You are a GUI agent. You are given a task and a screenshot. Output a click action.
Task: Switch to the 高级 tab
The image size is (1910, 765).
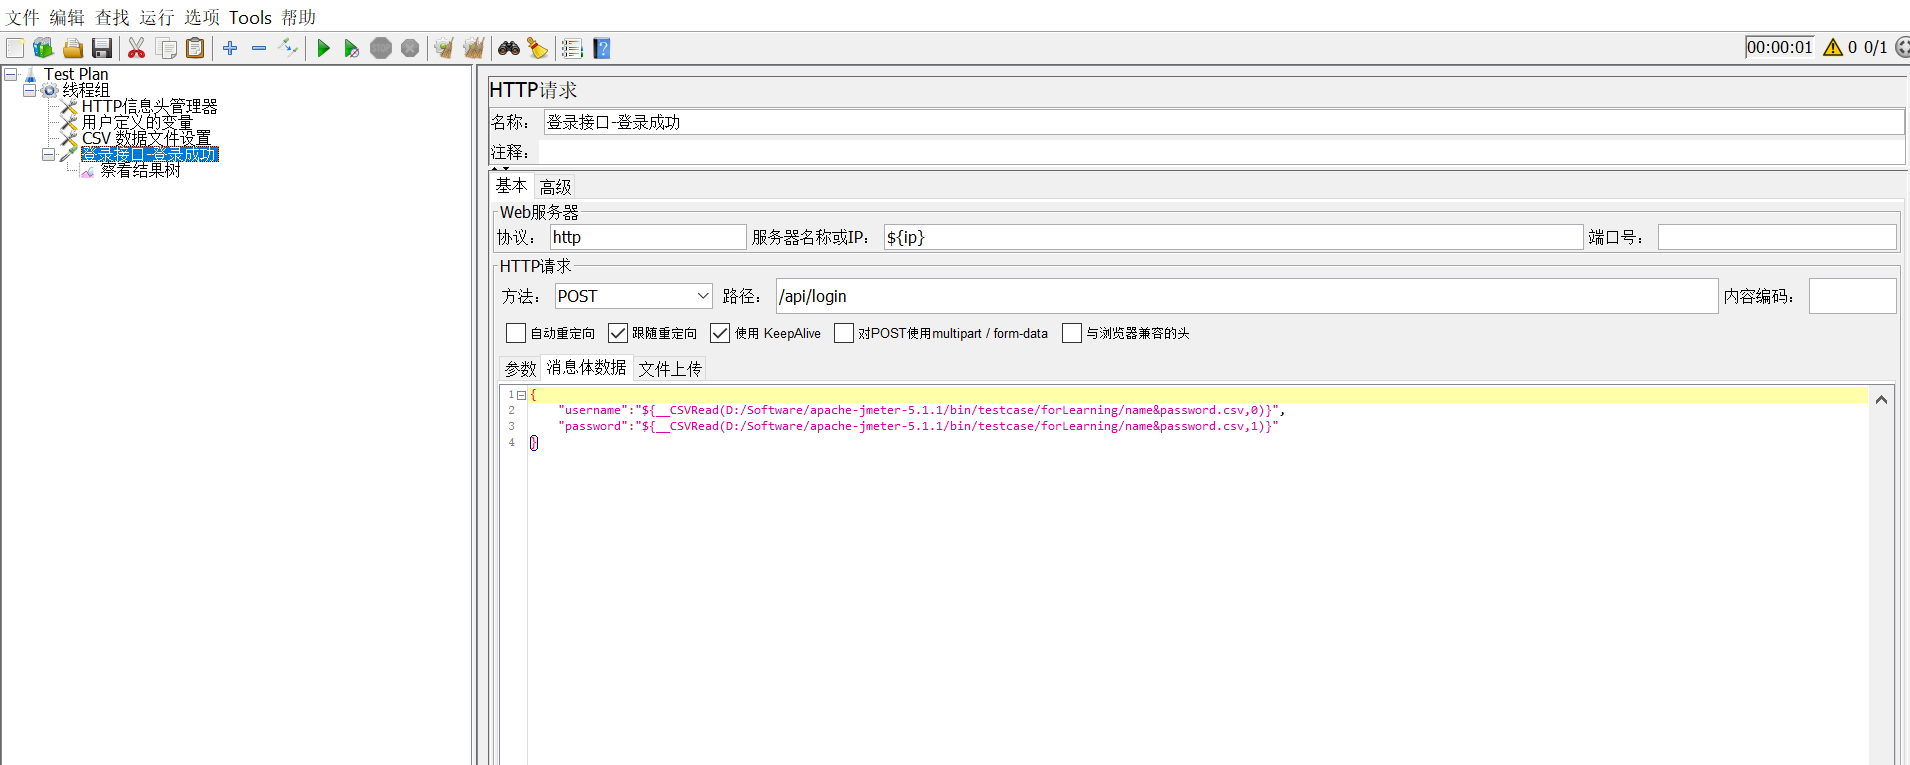[x=555, y=187]
